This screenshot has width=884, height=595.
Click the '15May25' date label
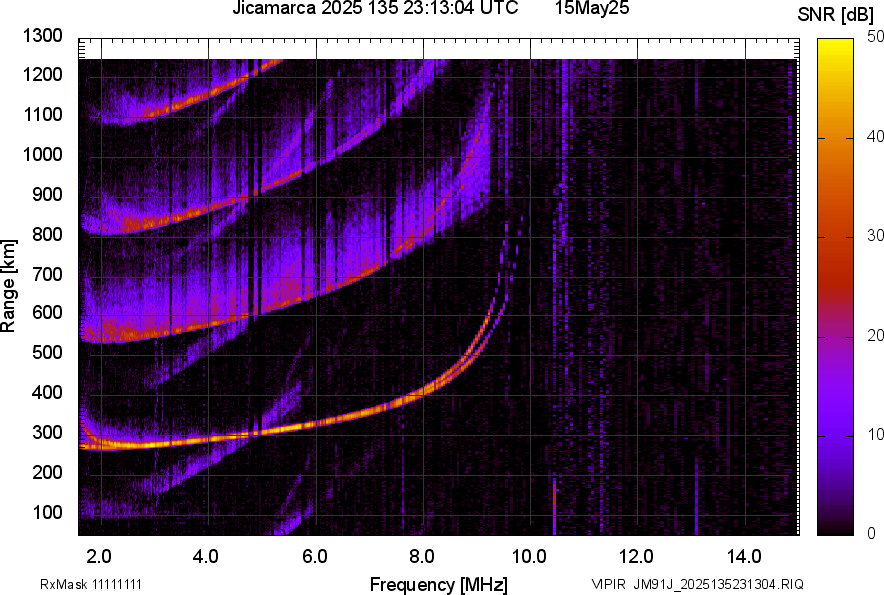[x=592, y=8]
